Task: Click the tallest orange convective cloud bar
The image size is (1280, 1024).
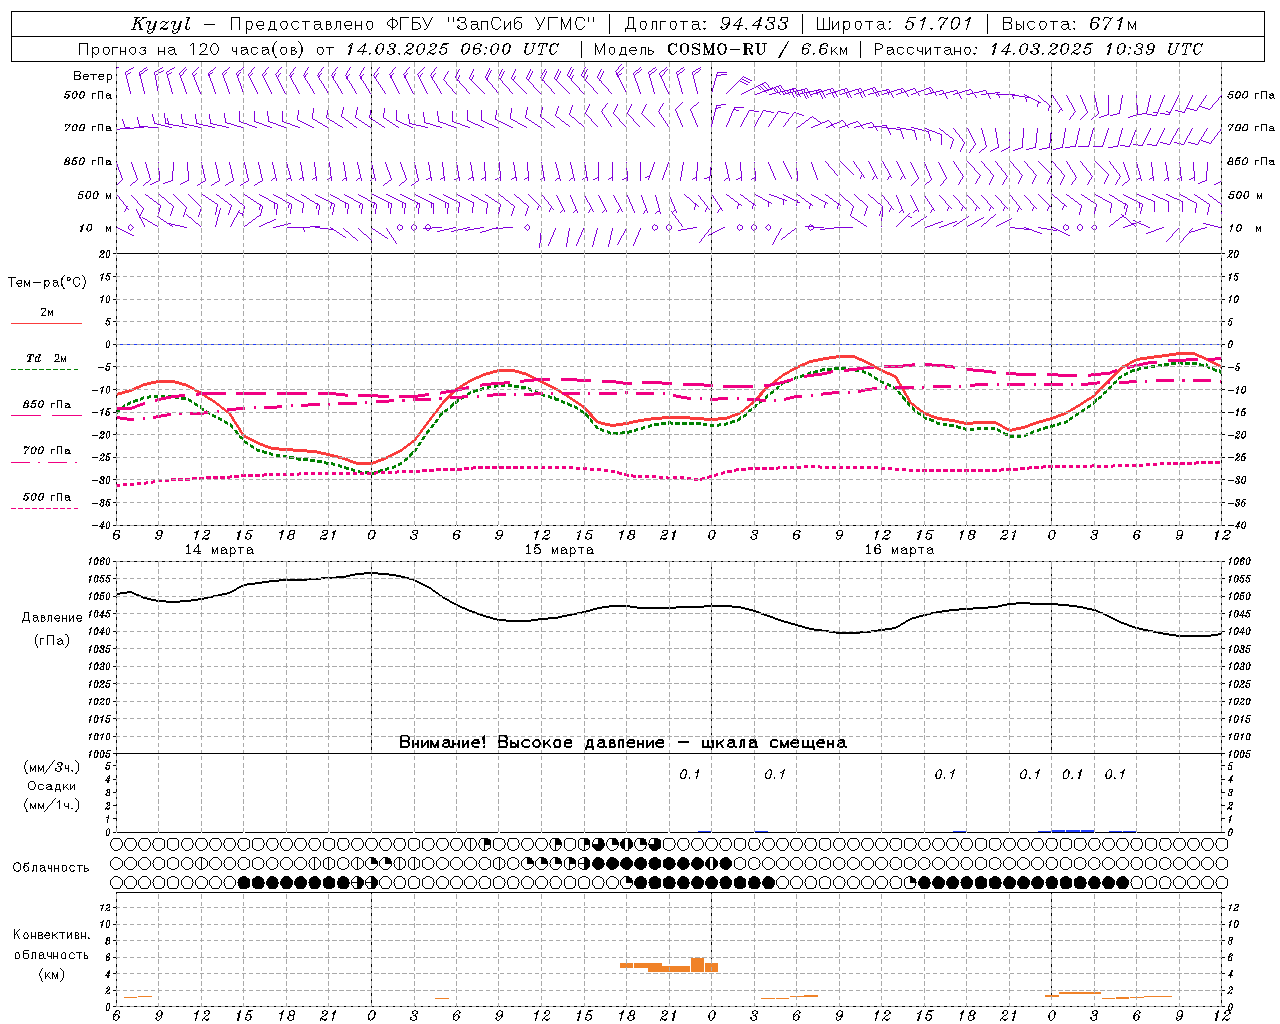Action: [697, 964]
